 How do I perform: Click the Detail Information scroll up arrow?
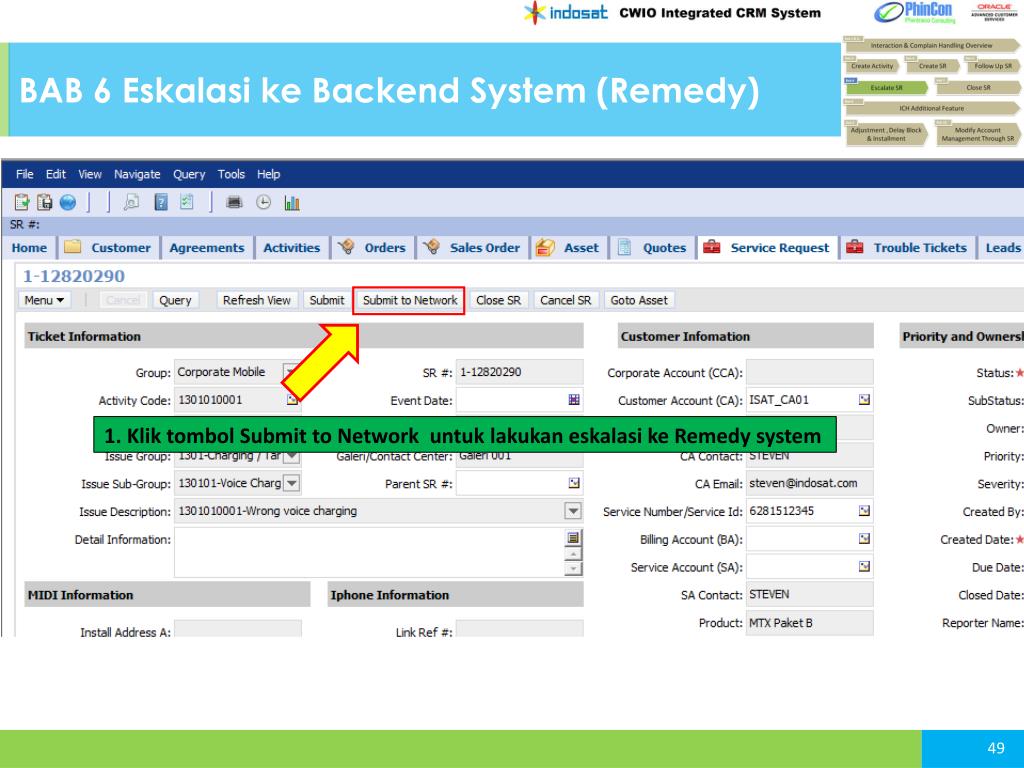[573, 554]
